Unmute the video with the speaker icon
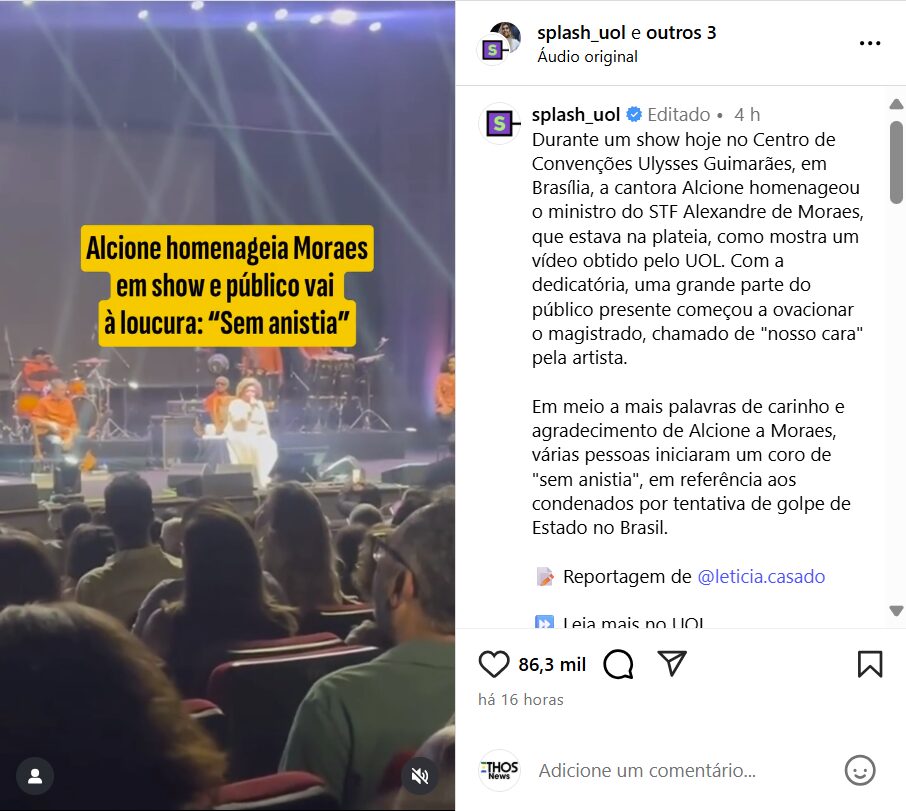 420,776
